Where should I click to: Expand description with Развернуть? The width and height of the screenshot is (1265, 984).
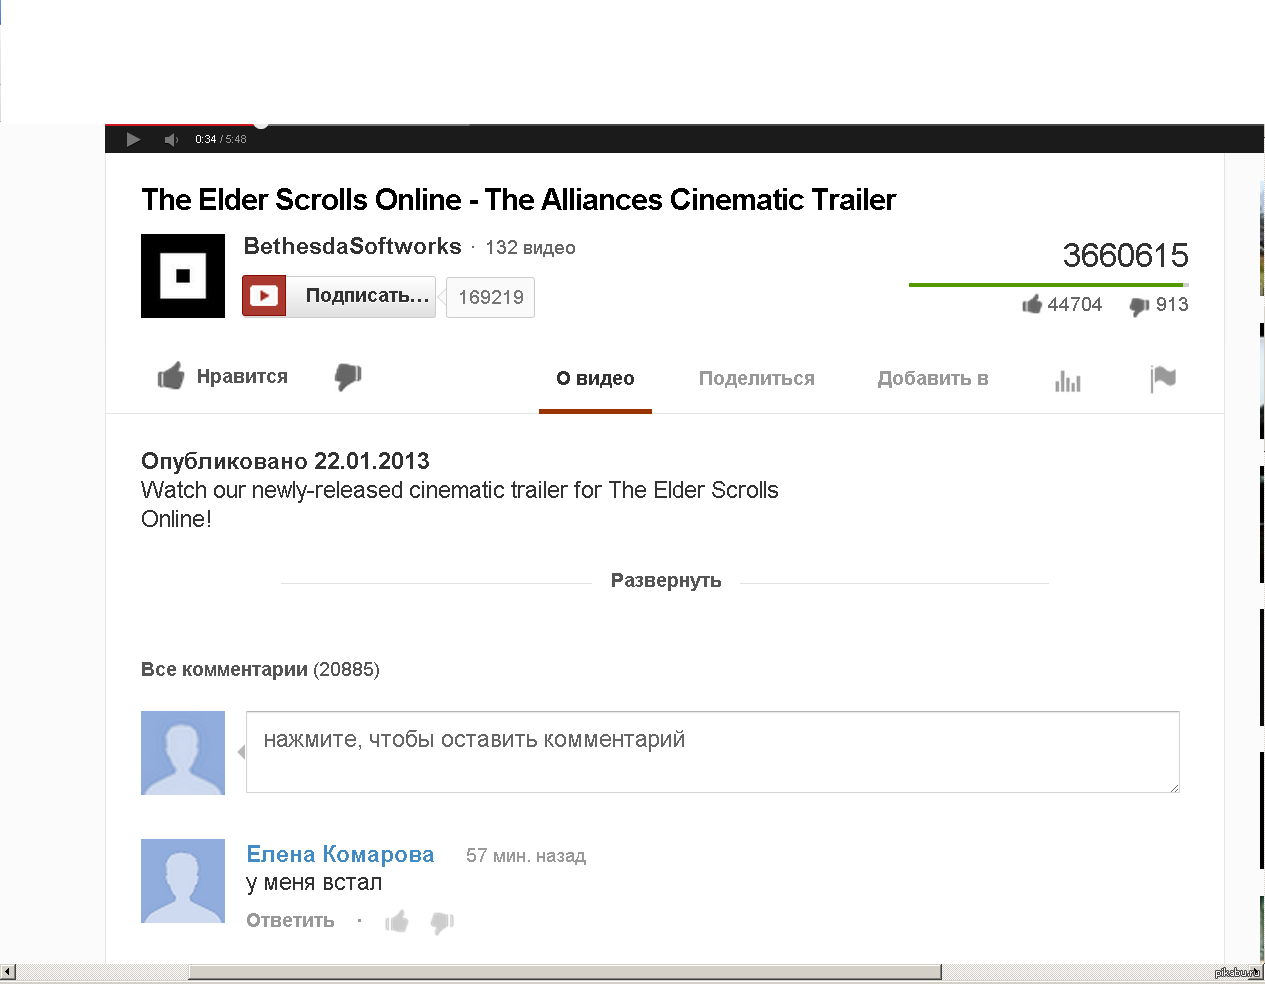666,581
